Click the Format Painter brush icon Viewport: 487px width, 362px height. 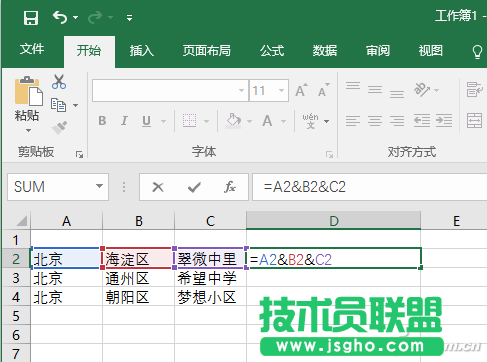59,128
